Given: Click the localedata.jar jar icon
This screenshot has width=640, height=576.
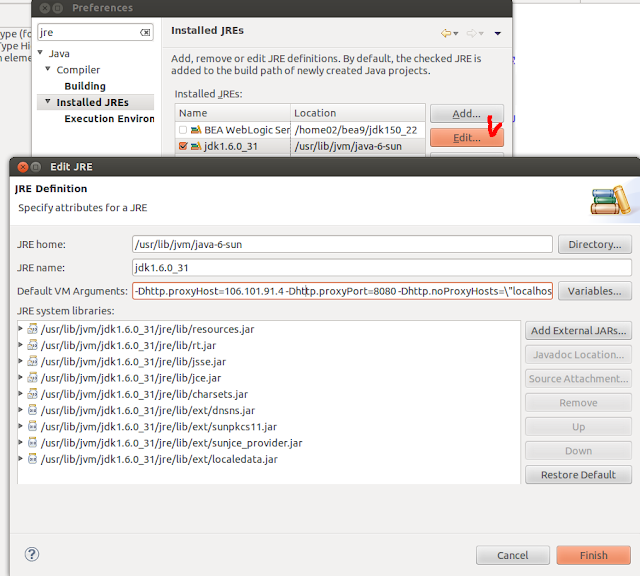Looking at the screenshot, I should 33,459.
